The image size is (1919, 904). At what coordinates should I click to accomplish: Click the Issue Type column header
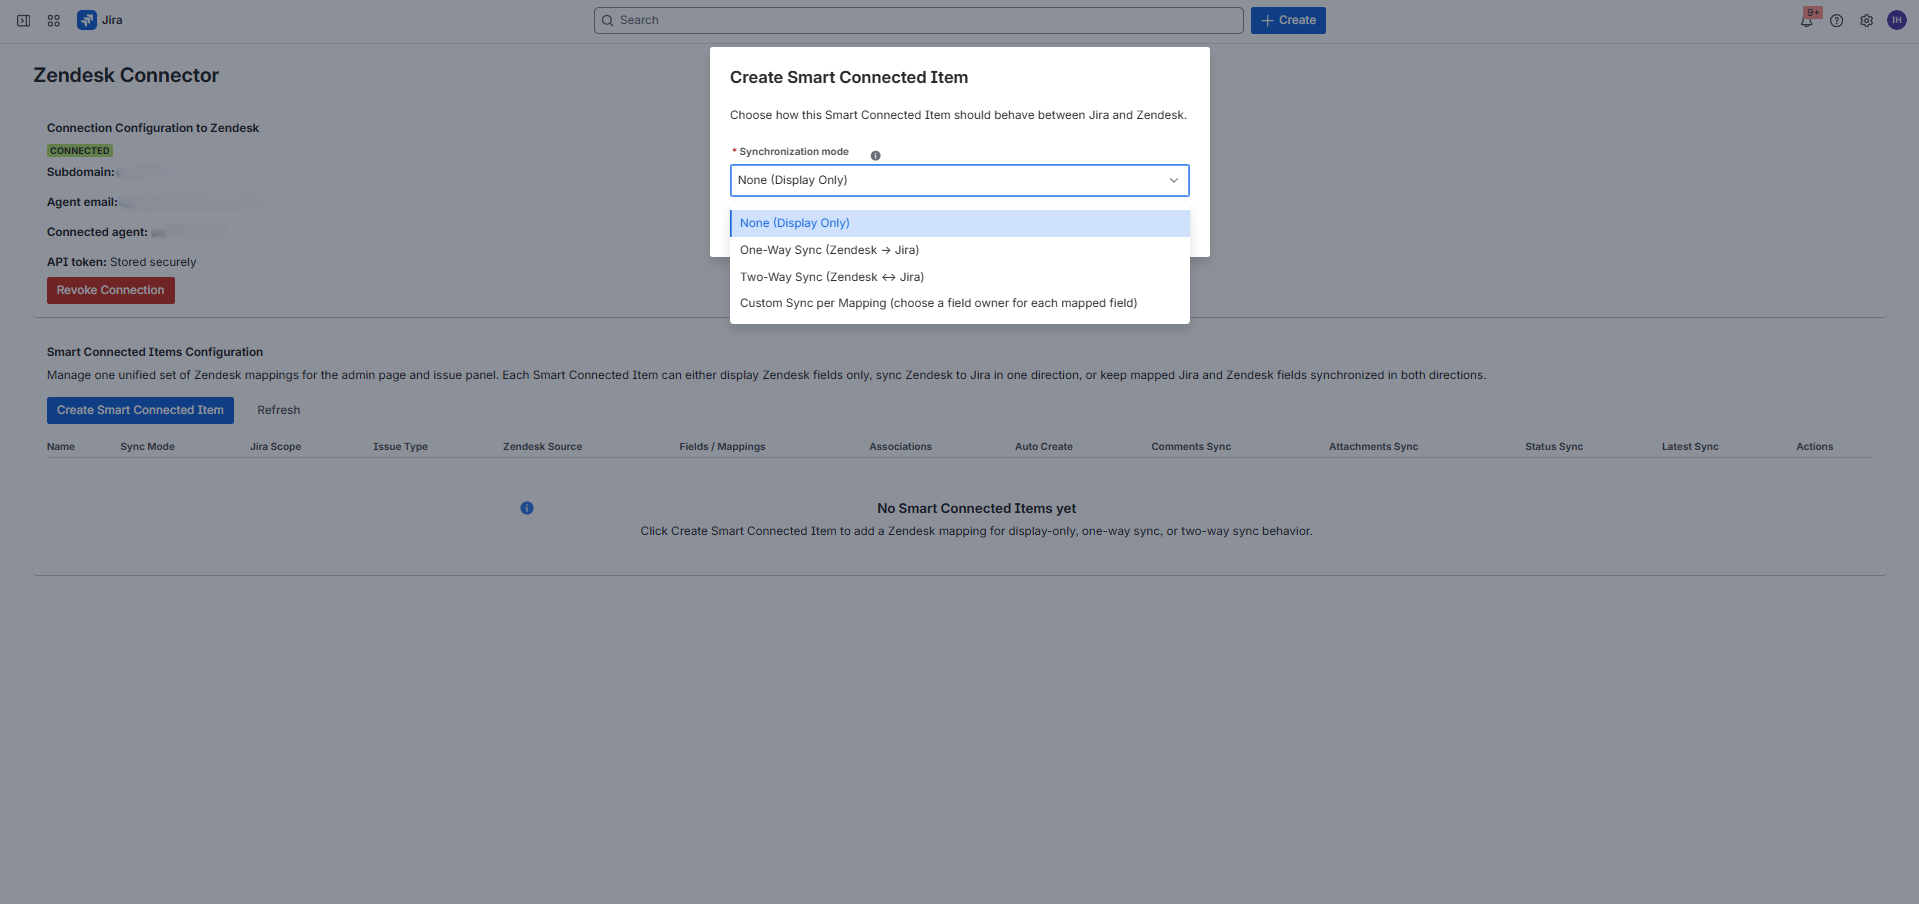[400, 447]
